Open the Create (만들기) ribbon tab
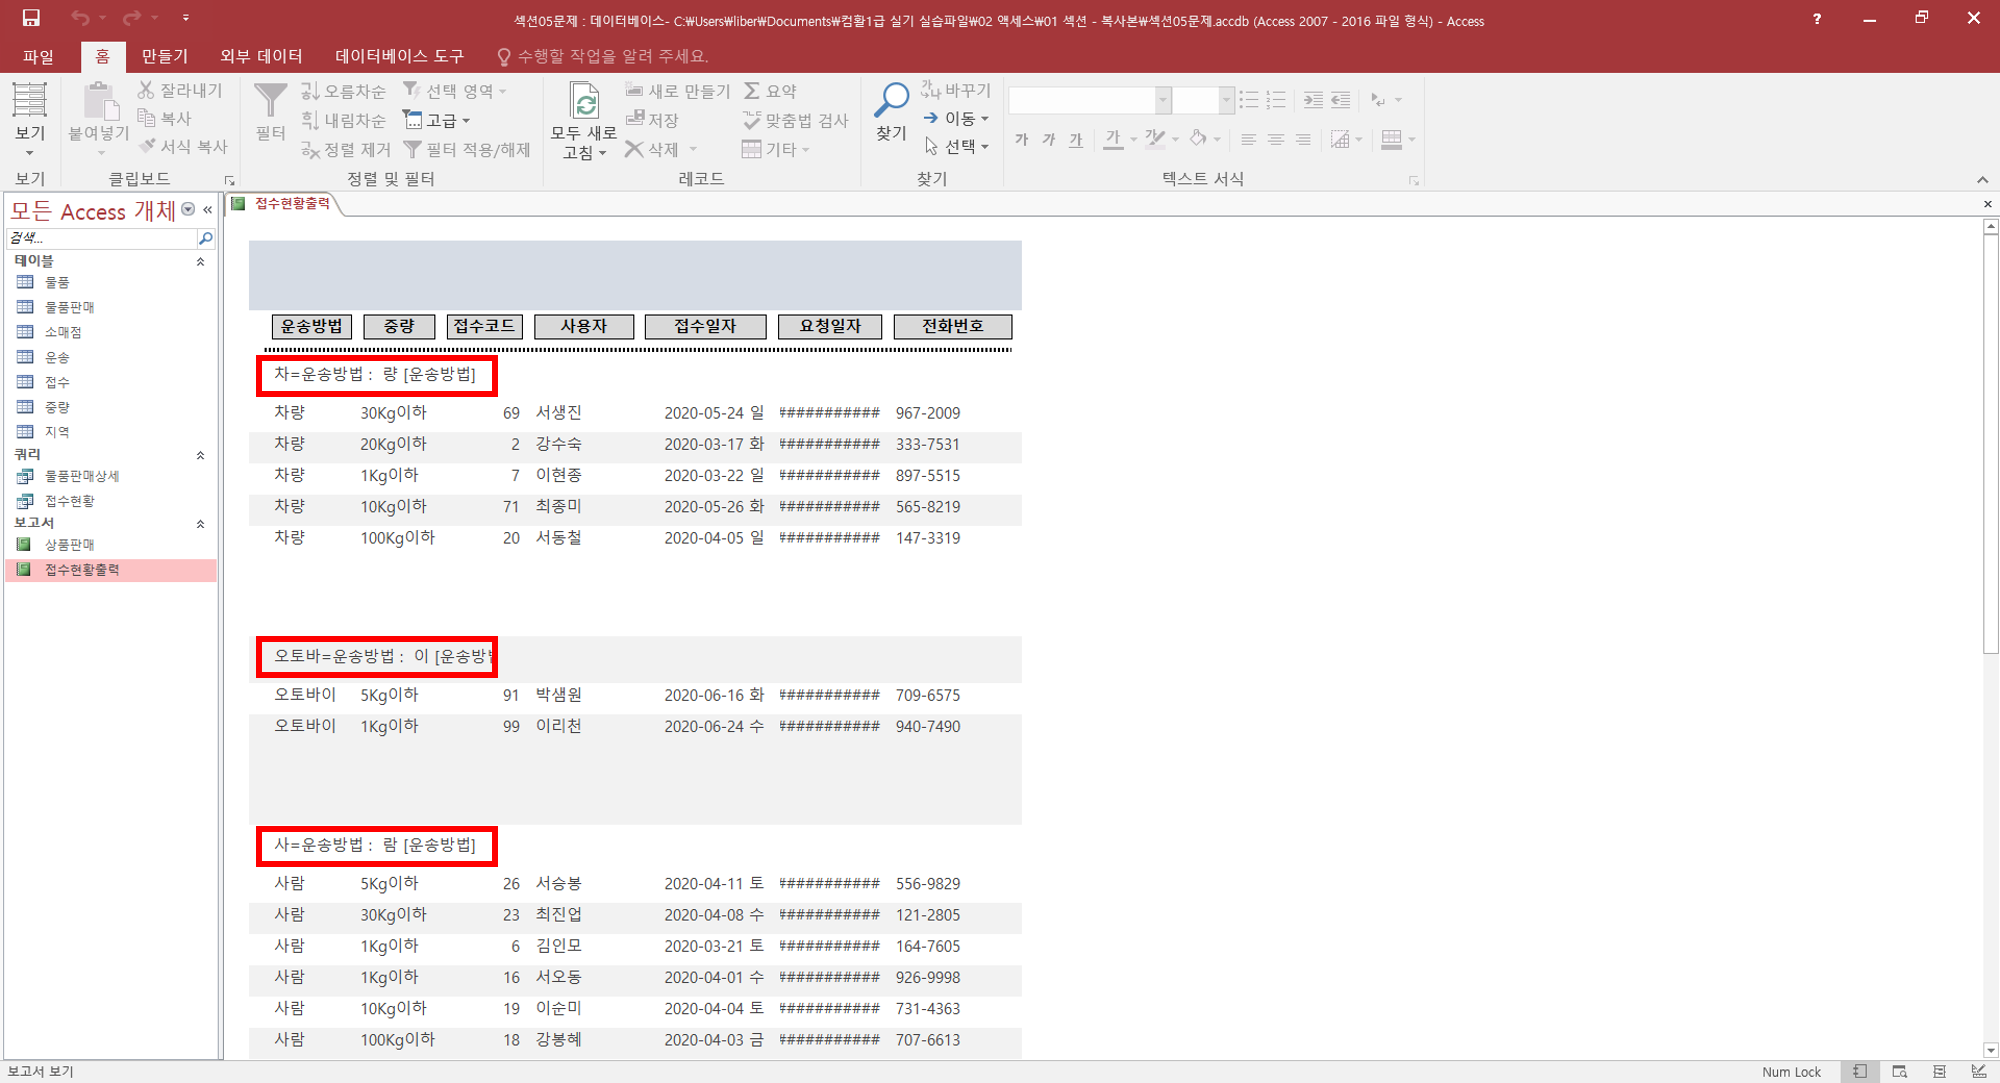The height and width of the screenshot is (1083, 2000). [164, 56]
